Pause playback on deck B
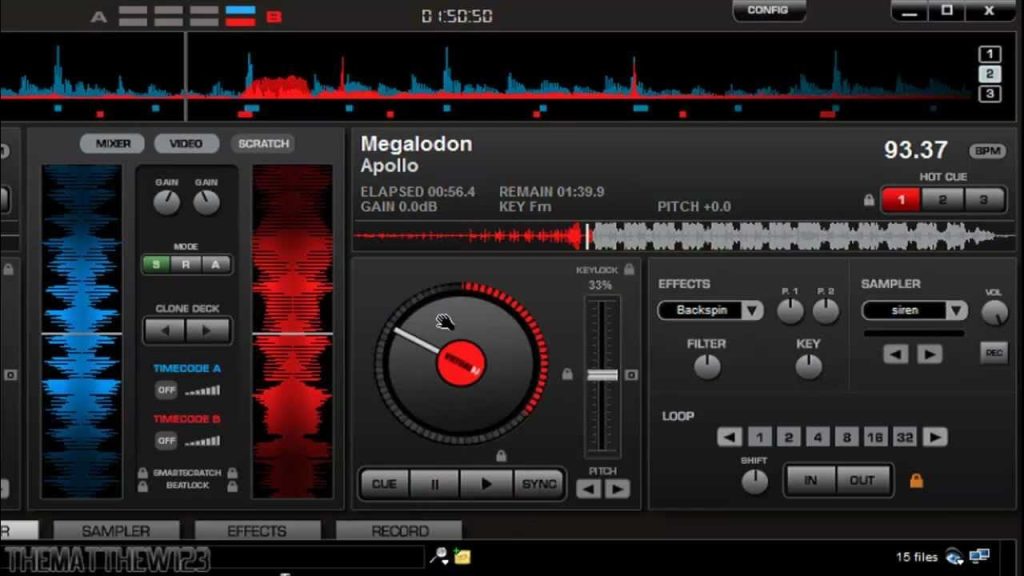This screenshot has height=576, width=1024. click(x=435, y=485)
